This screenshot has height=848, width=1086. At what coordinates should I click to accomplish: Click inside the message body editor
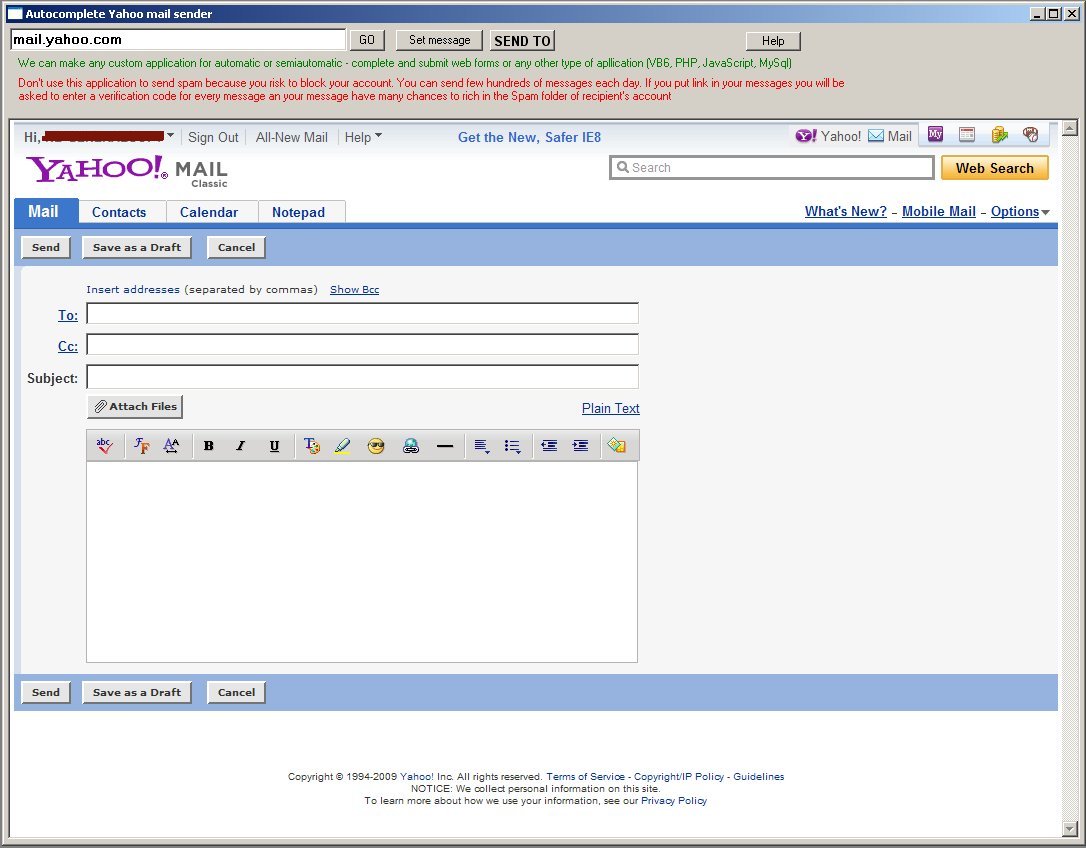[x=362, y=562]
